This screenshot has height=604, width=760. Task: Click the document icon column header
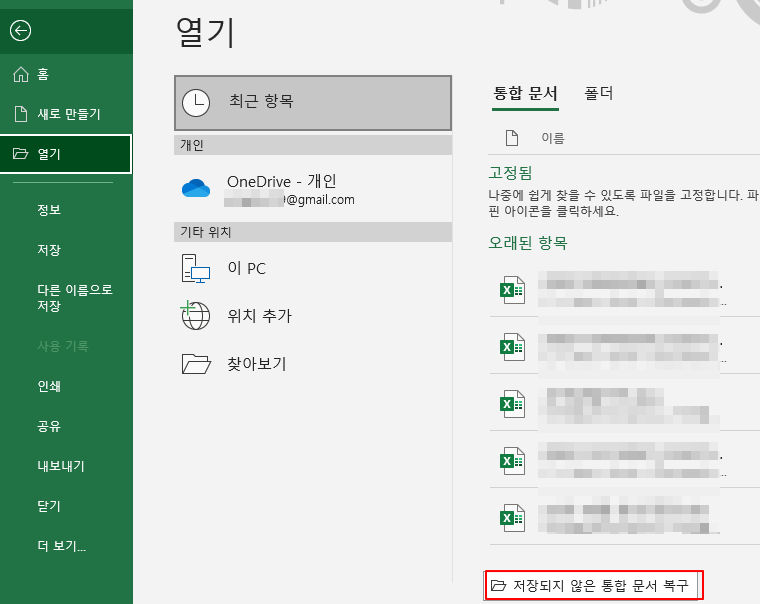tap(512, 138)
